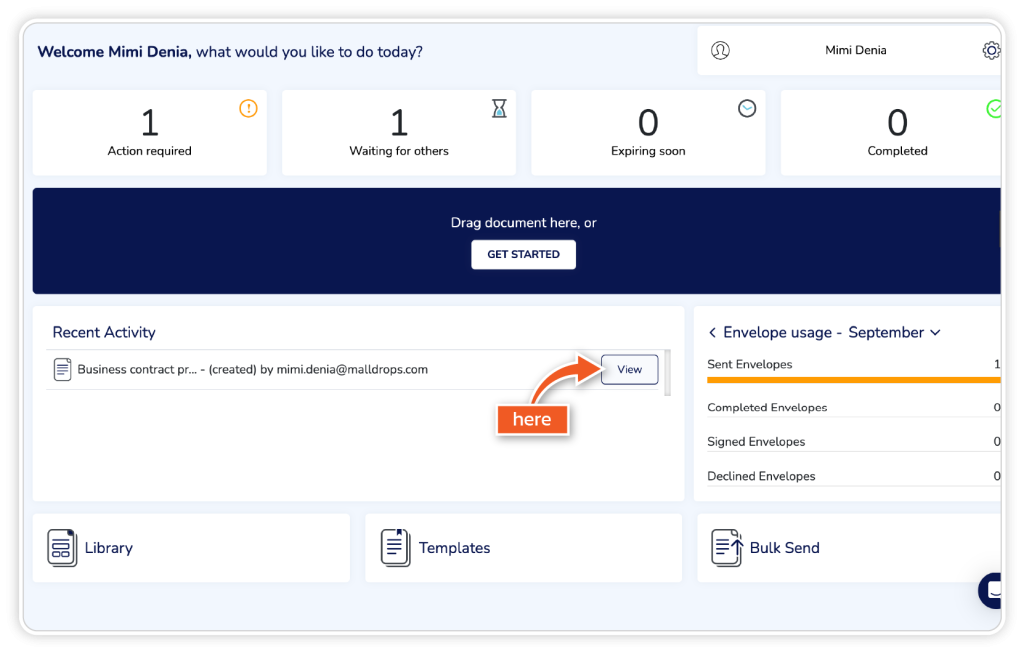Open the chat support bubble
Screen dimensions: 1024x654
(994, 591)
